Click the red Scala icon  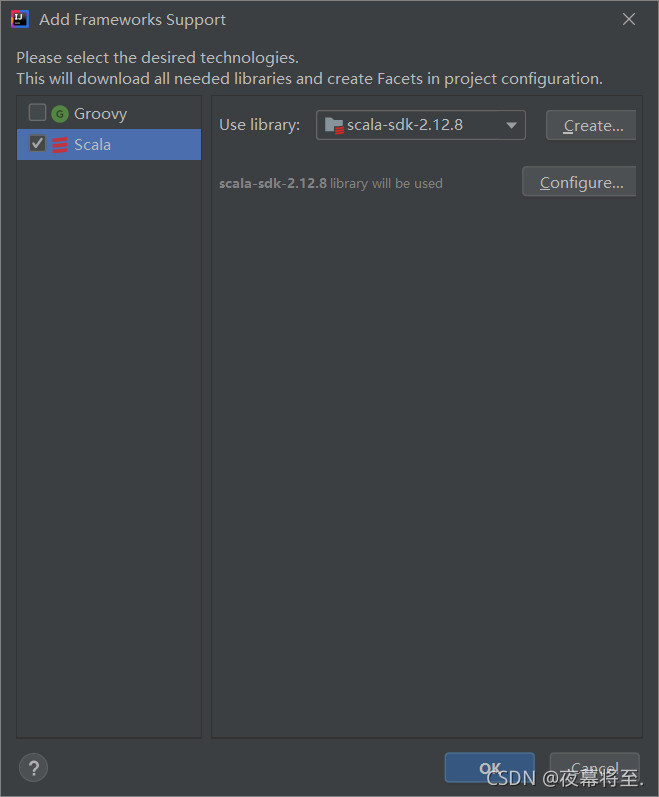59,145
